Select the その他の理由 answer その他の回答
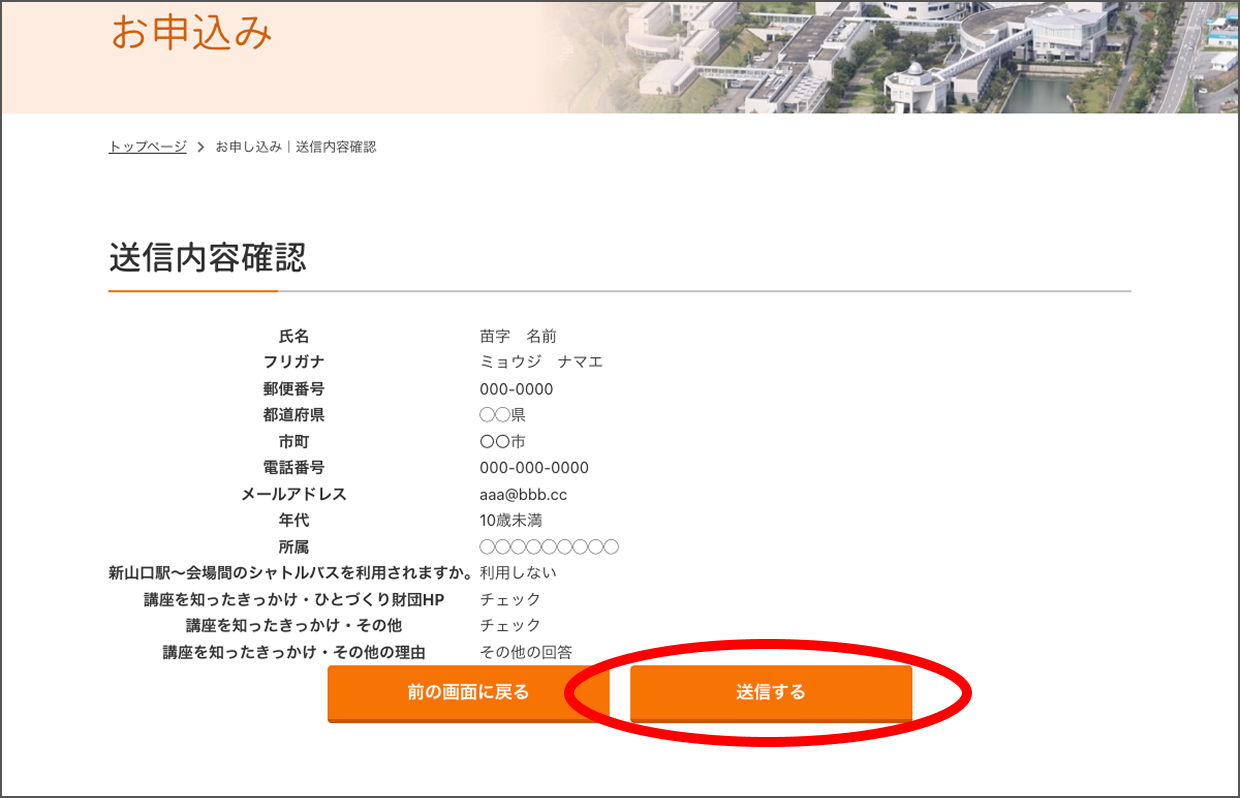 [520, 650]
